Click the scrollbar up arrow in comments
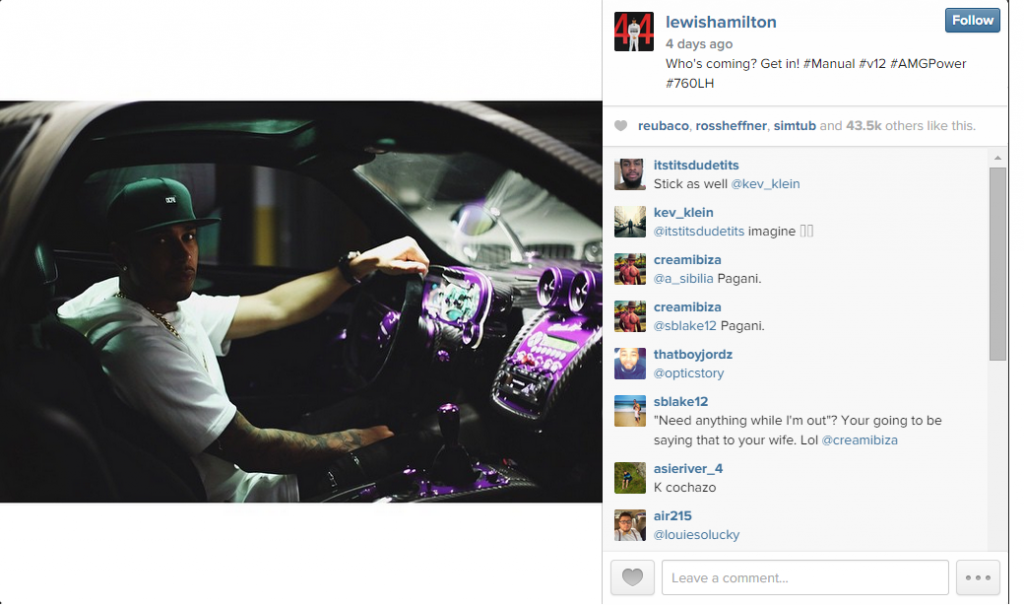Viewport: 1024px width, 607px height. click(997, 157)
